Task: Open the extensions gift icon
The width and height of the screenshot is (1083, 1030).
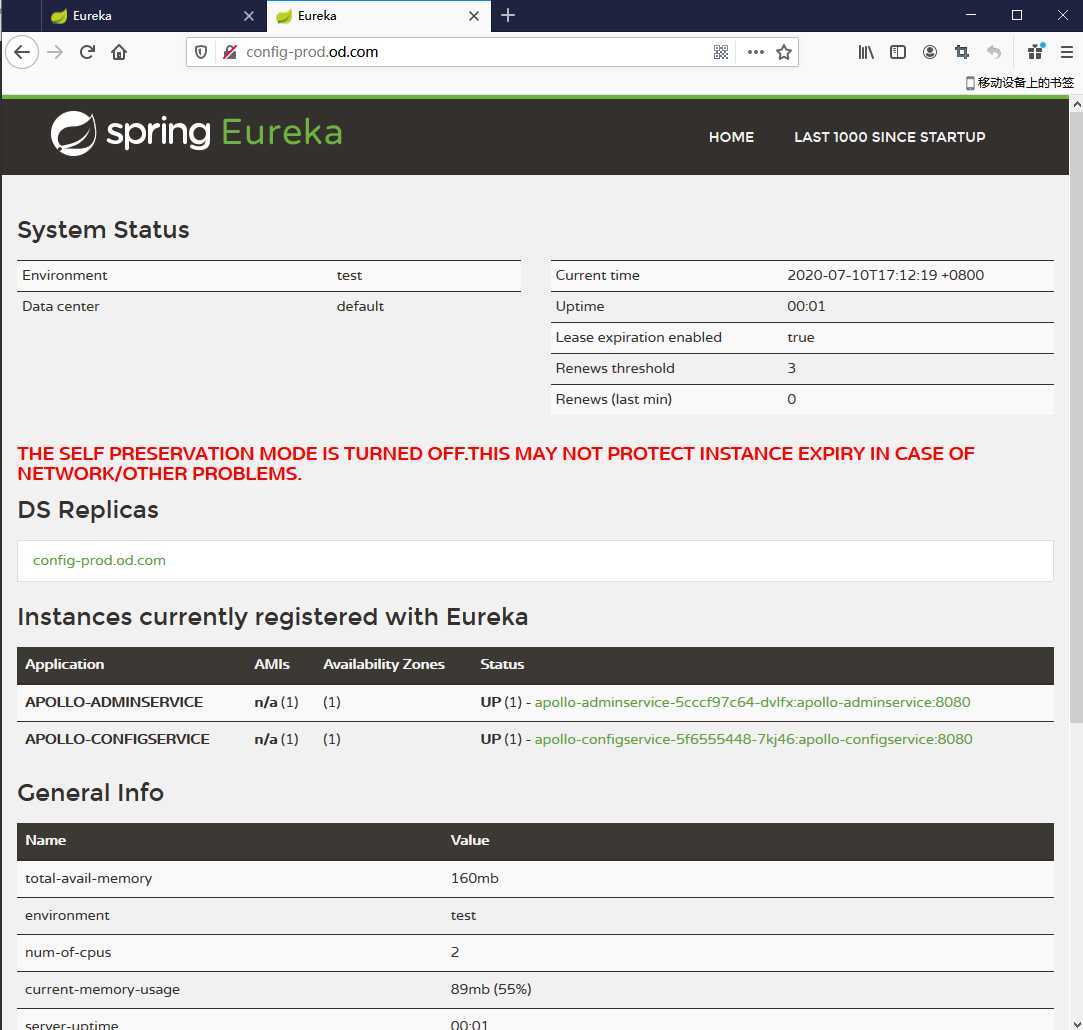Action: [1036, 52]
